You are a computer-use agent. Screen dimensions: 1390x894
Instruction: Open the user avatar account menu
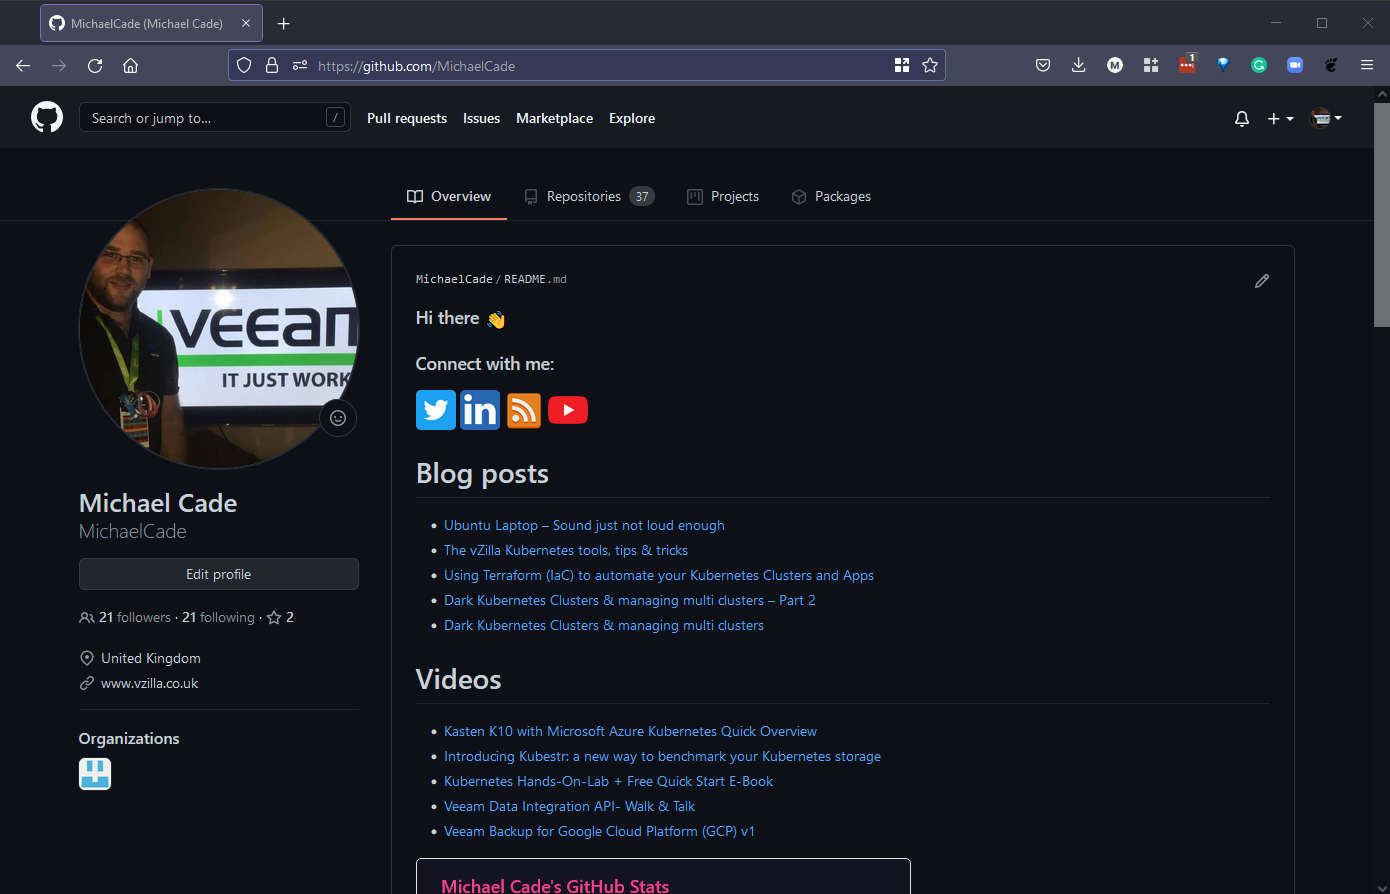(1325, 118)
